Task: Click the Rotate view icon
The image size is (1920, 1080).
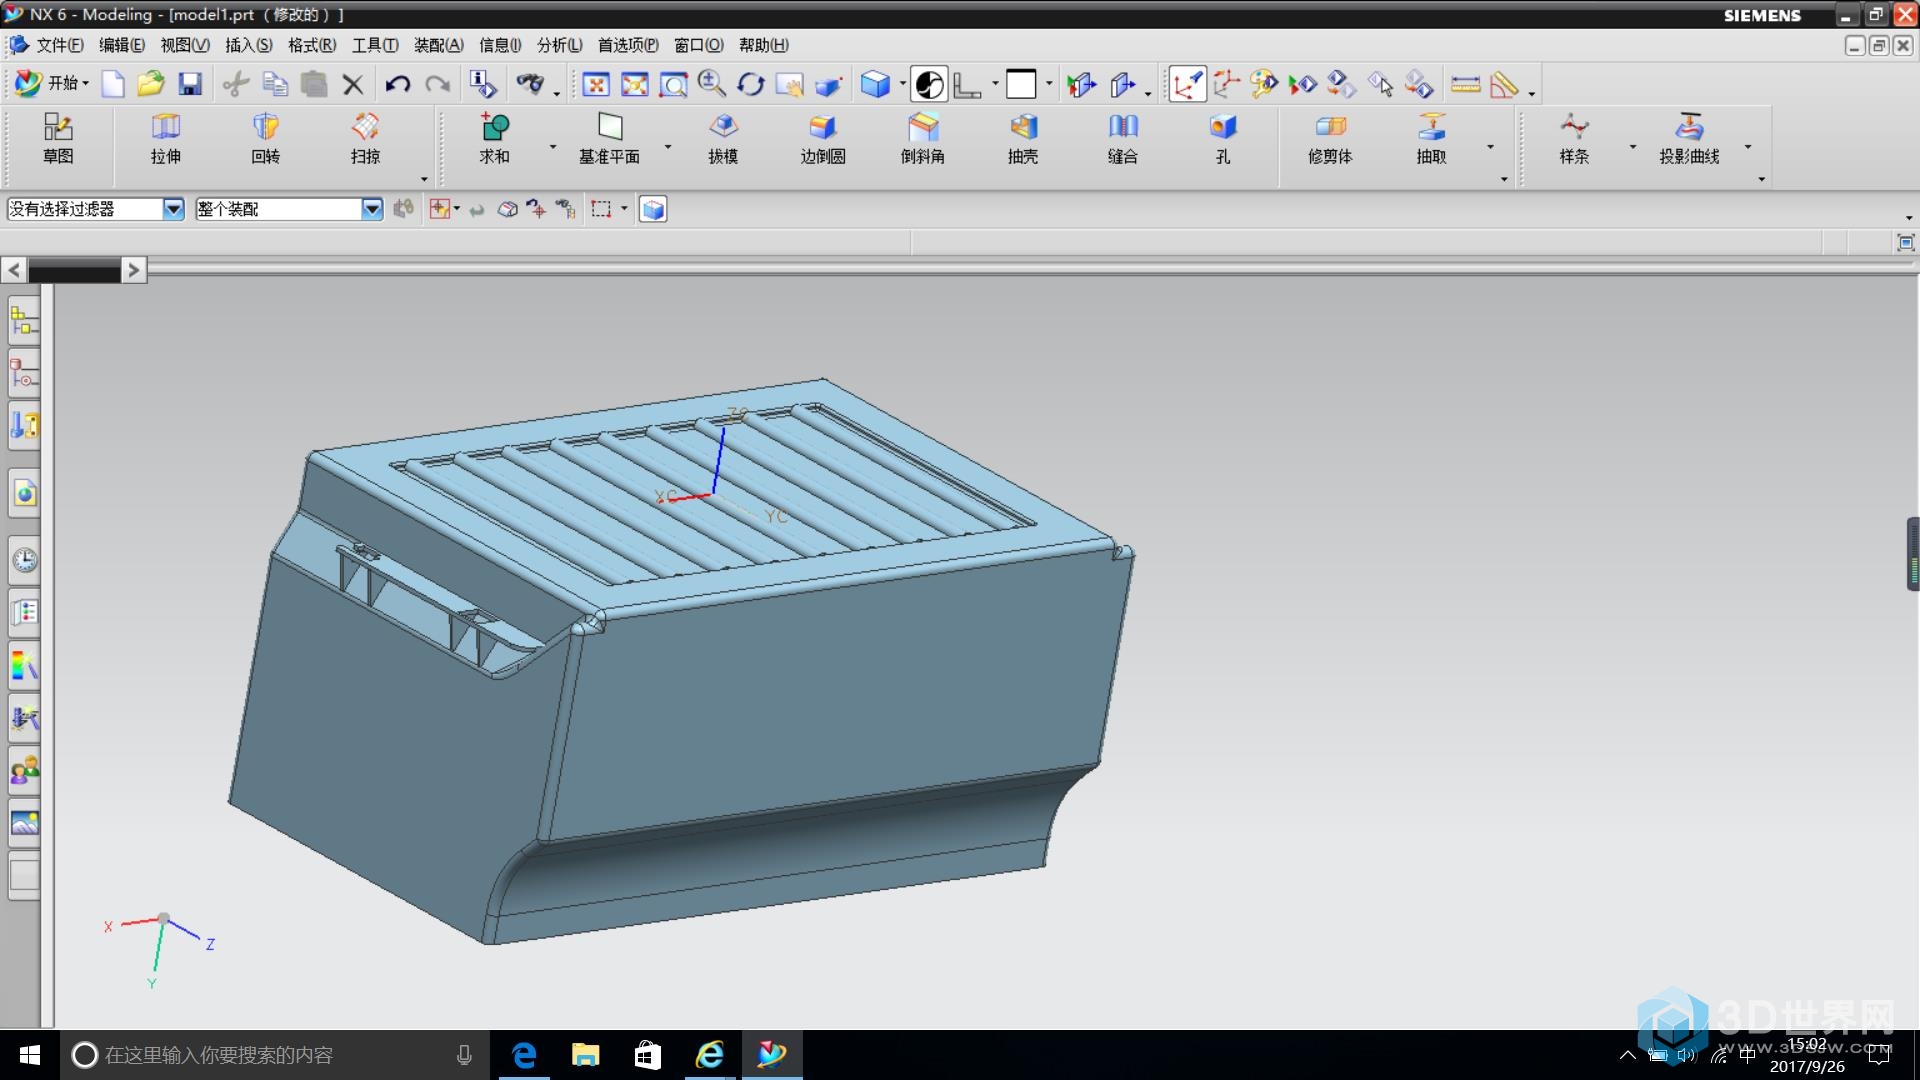Action: tap(751, 85)
